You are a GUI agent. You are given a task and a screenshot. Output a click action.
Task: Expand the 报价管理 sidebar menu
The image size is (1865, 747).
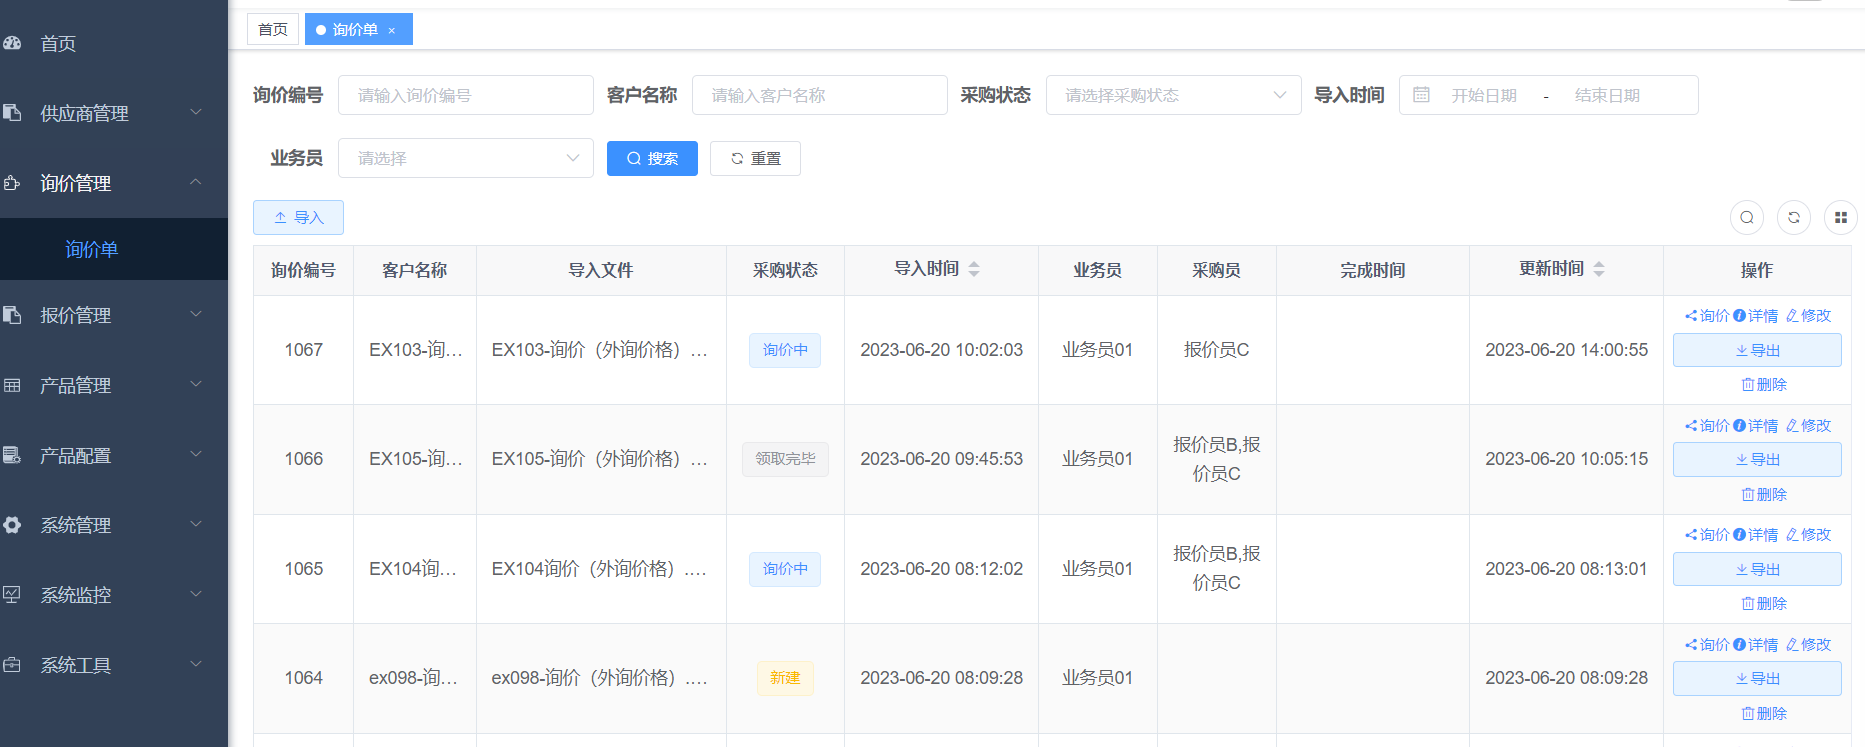coord(114,315)
